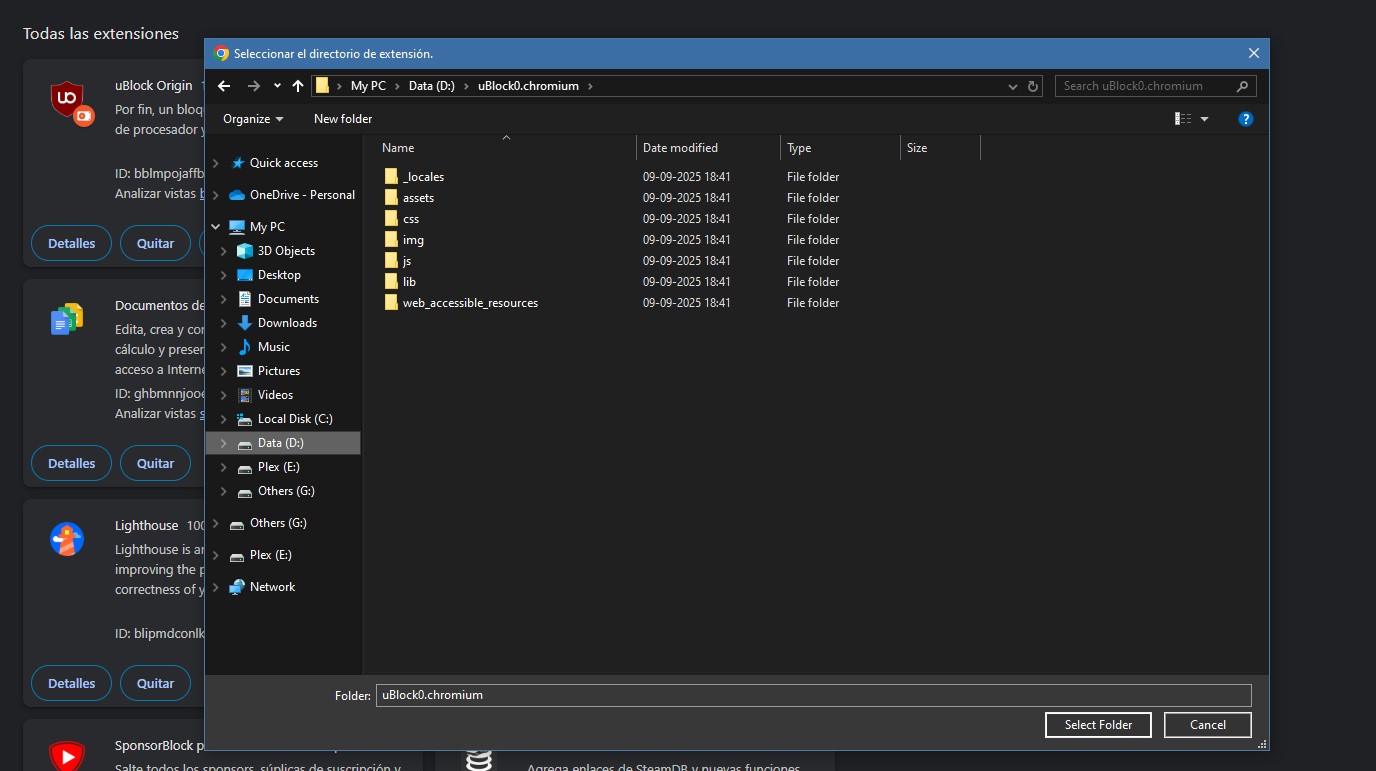Expand the Quick access node
Viewport: 1376px width, 771px height.
(216, 163)
